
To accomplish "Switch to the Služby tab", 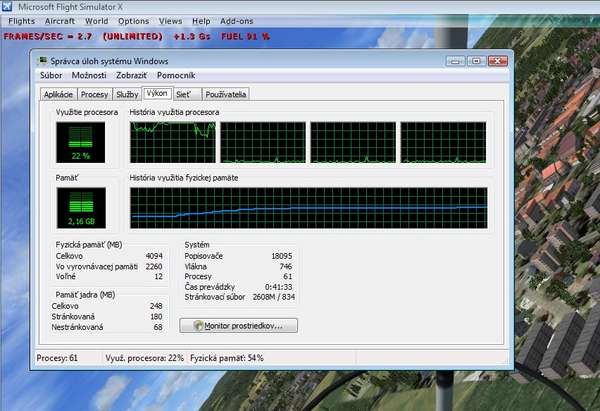I will pos(127,94).
